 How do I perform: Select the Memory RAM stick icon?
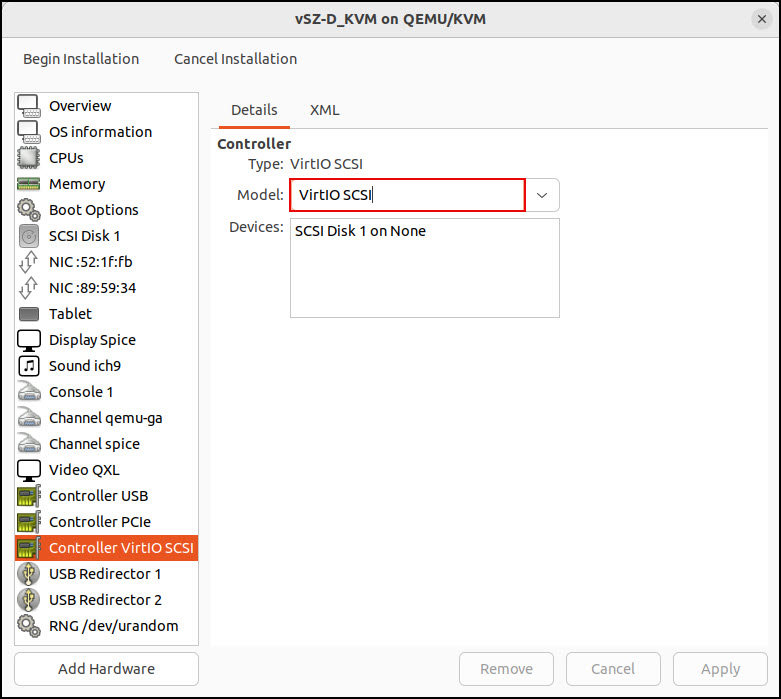click(x=29, y=184)
